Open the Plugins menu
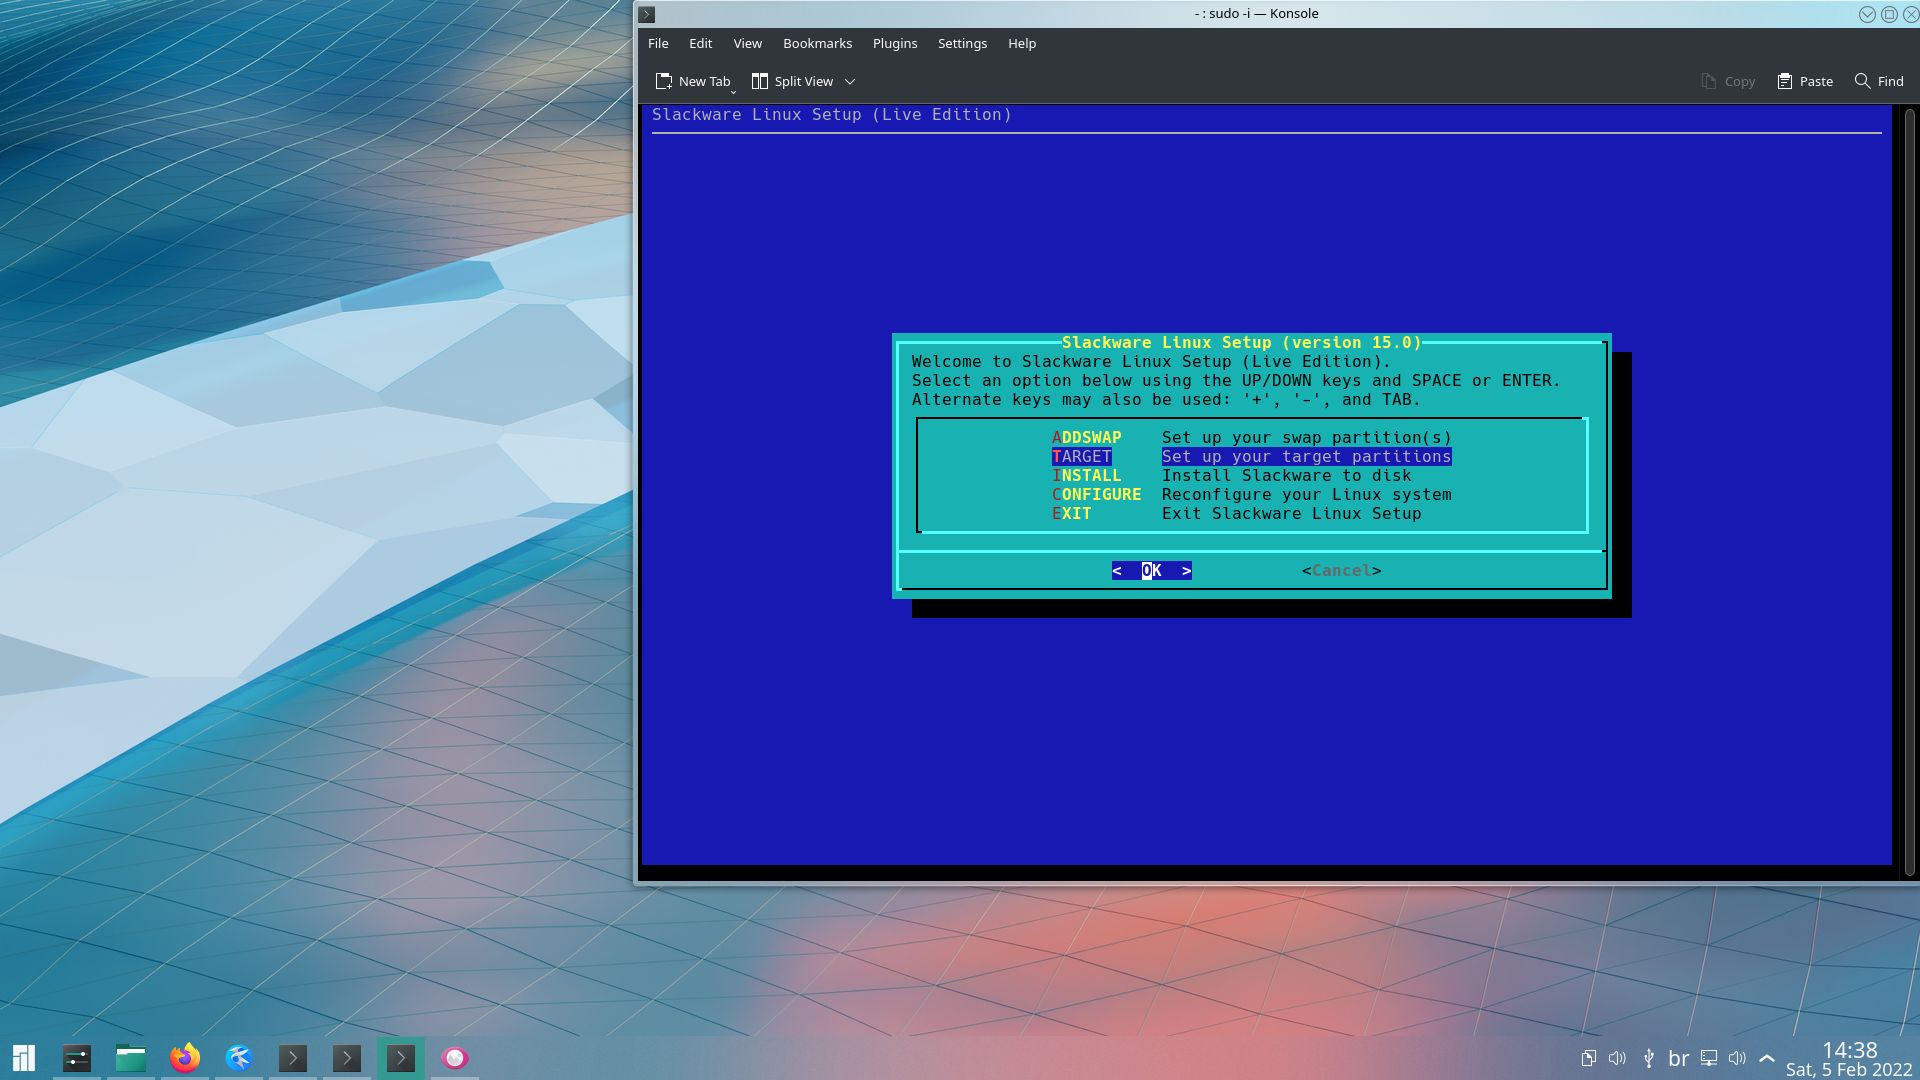The height and width of the screenshot is (1080, 1920). tap(894, 43)
